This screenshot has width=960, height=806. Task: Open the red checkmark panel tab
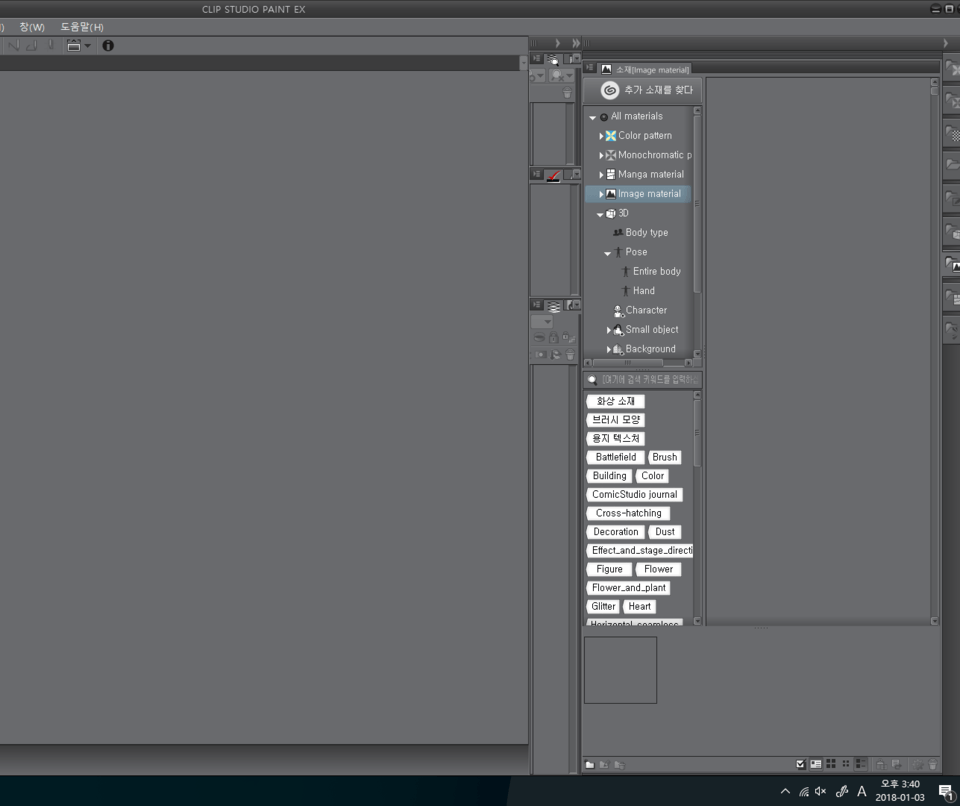[x=553, y=175]
